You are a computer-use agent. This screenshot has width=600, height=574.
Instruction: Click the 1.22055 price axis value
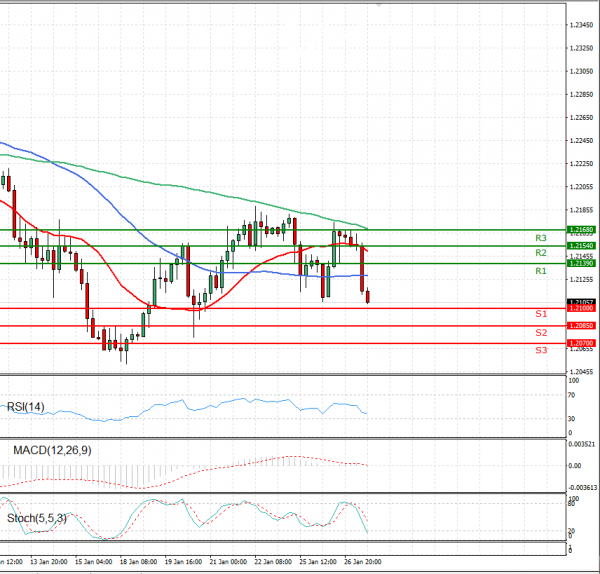click(x=581, y=187)
